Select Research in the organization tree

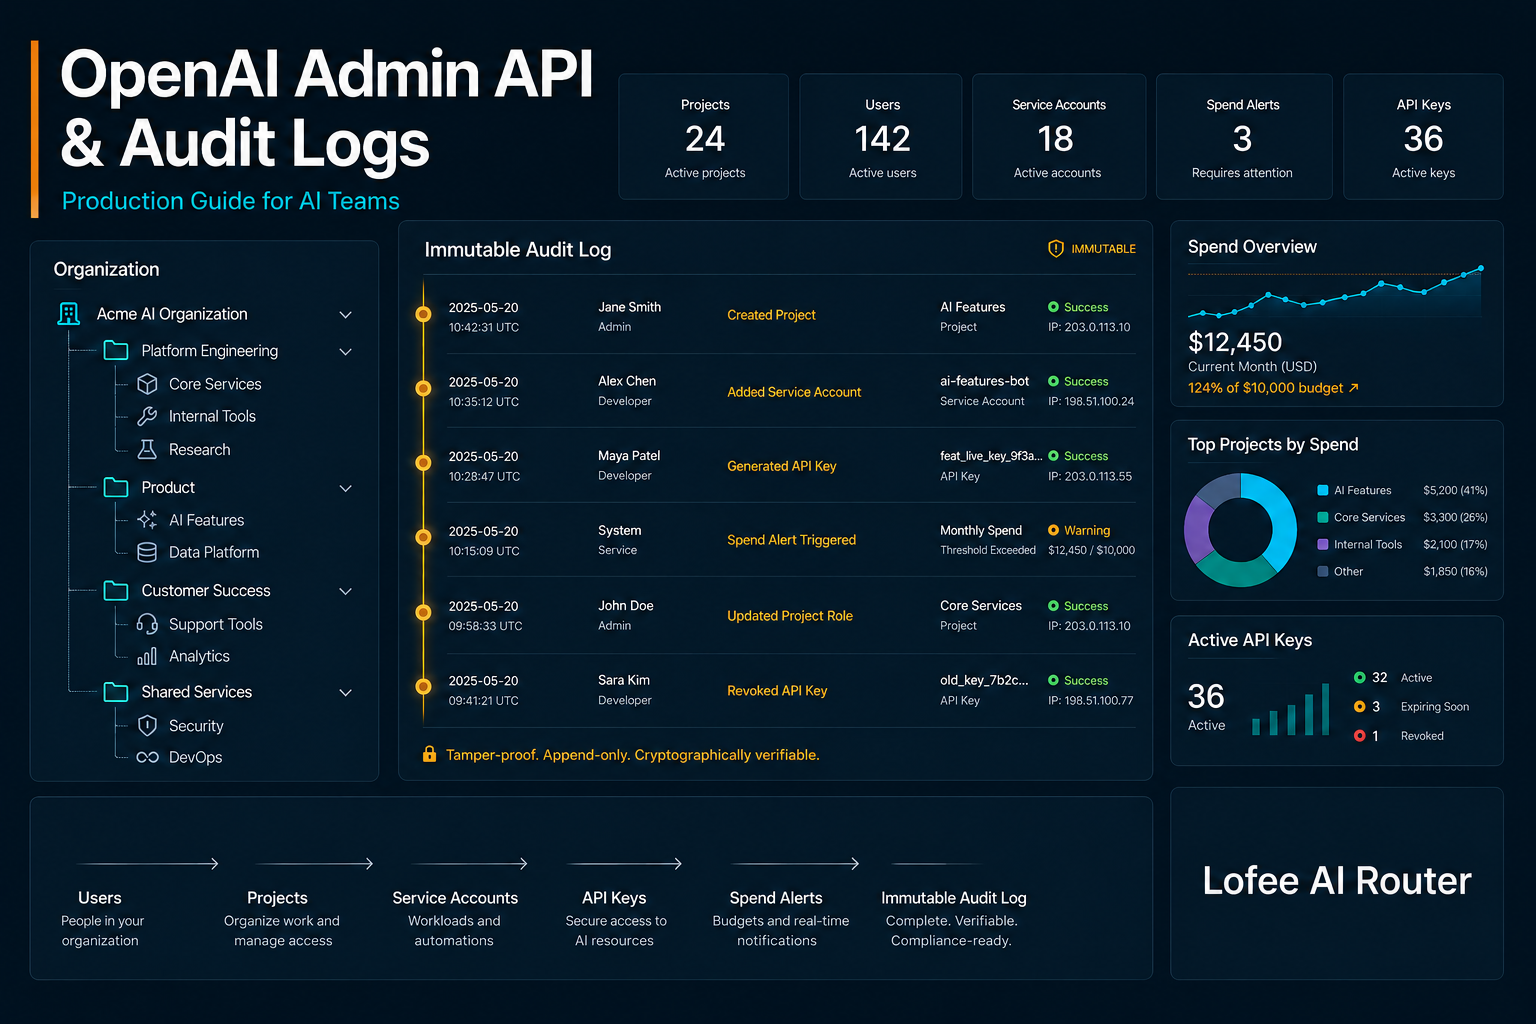tap(200, 450)
